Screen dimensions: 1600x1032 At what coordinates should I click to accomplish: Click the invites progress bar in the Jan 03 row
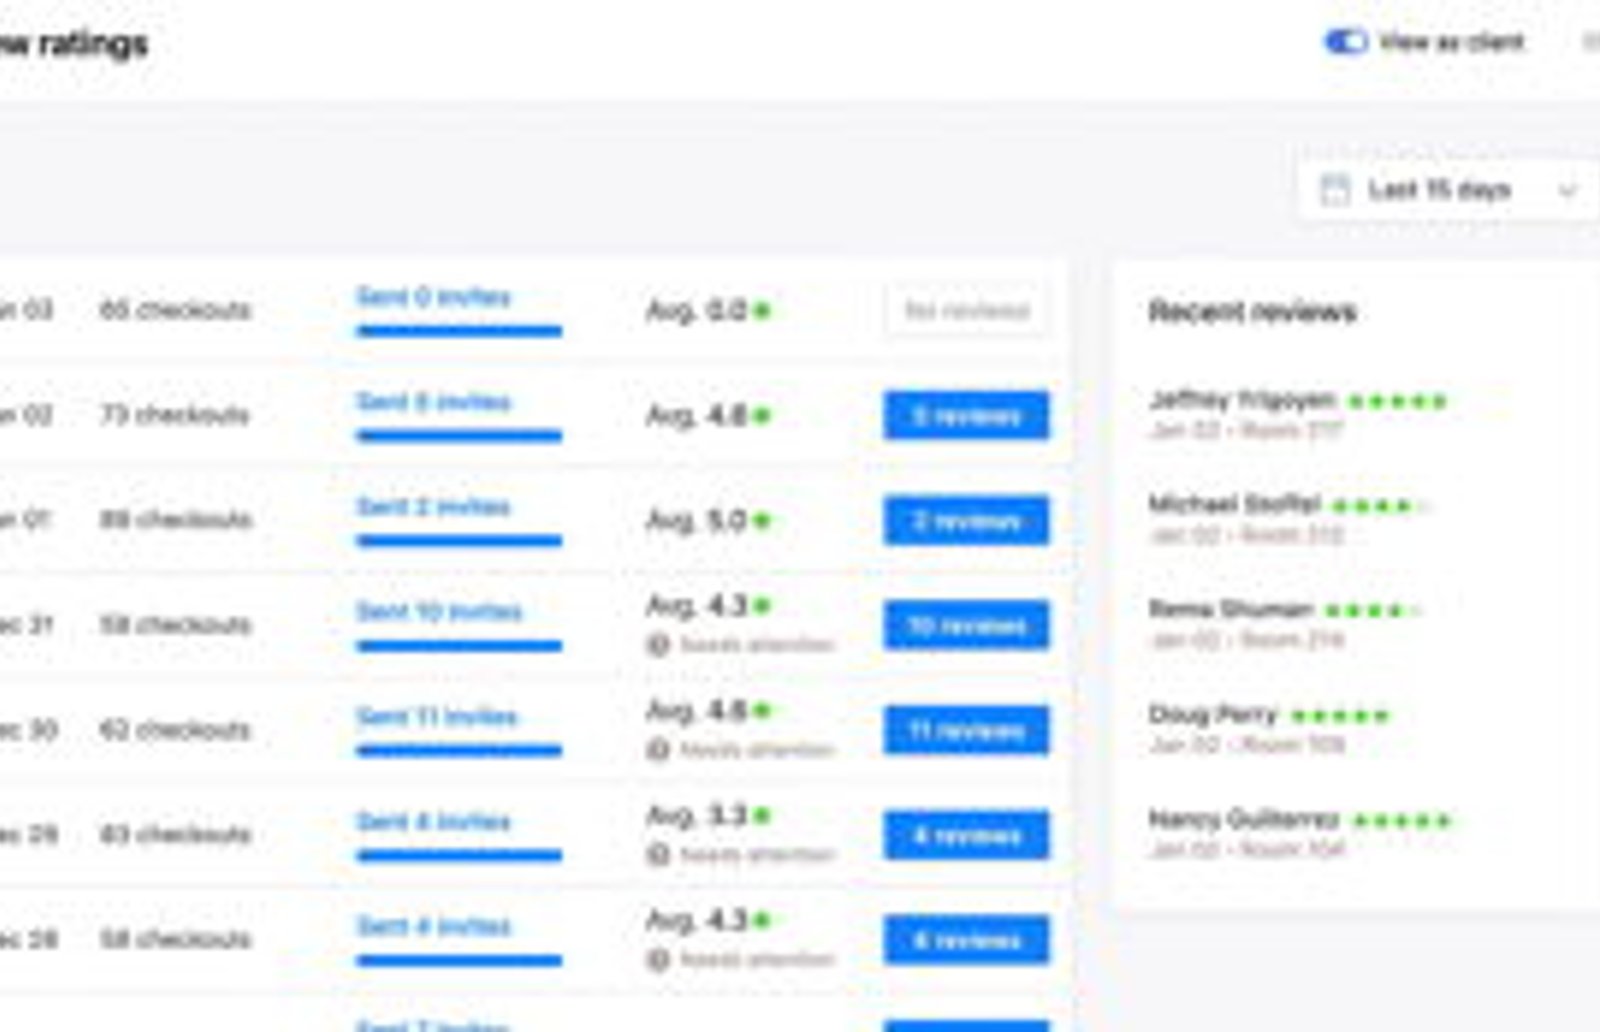tap(459, 331)
